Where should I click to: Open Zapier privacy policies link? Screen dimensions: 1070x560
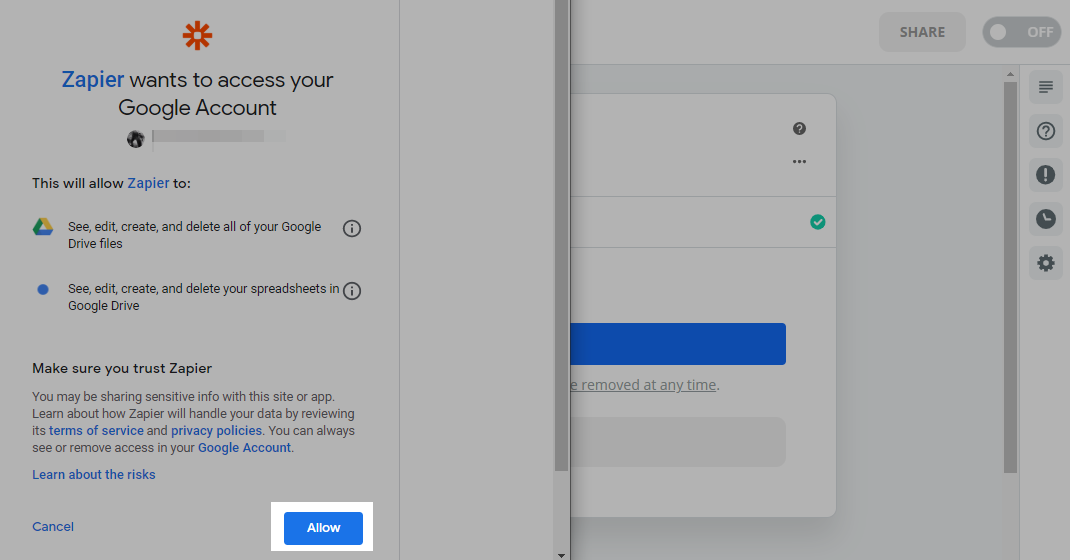(216, 431)
